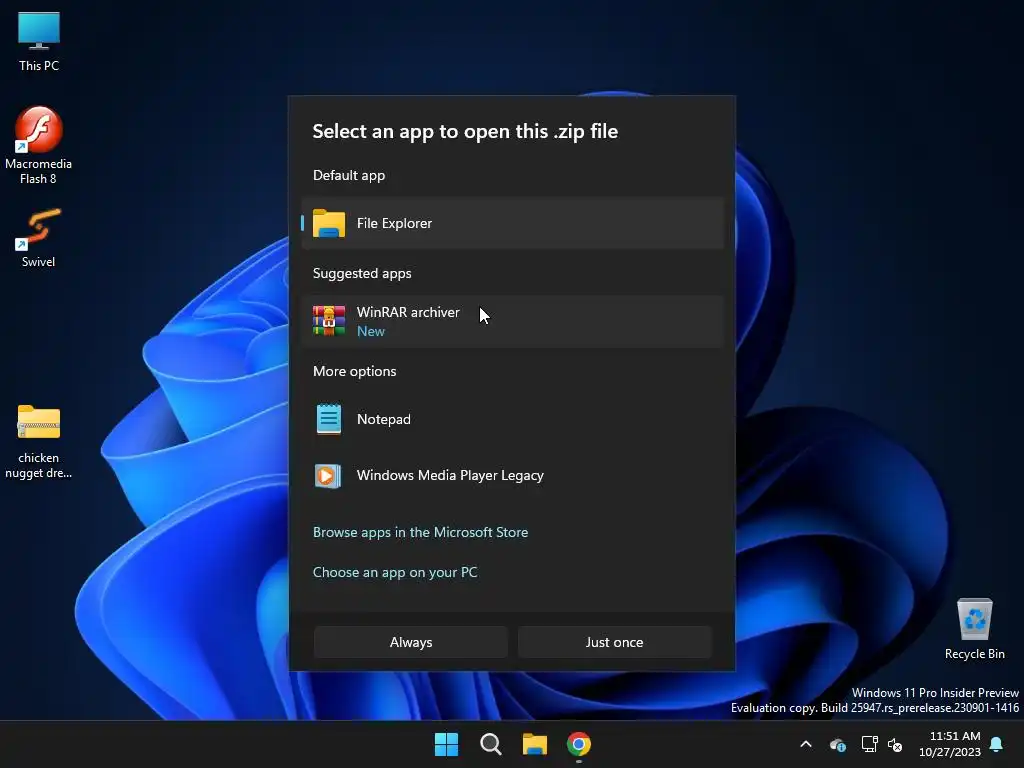Click the Just once button
Viewport: 1024px width, 768px height.
coord(615,642)
